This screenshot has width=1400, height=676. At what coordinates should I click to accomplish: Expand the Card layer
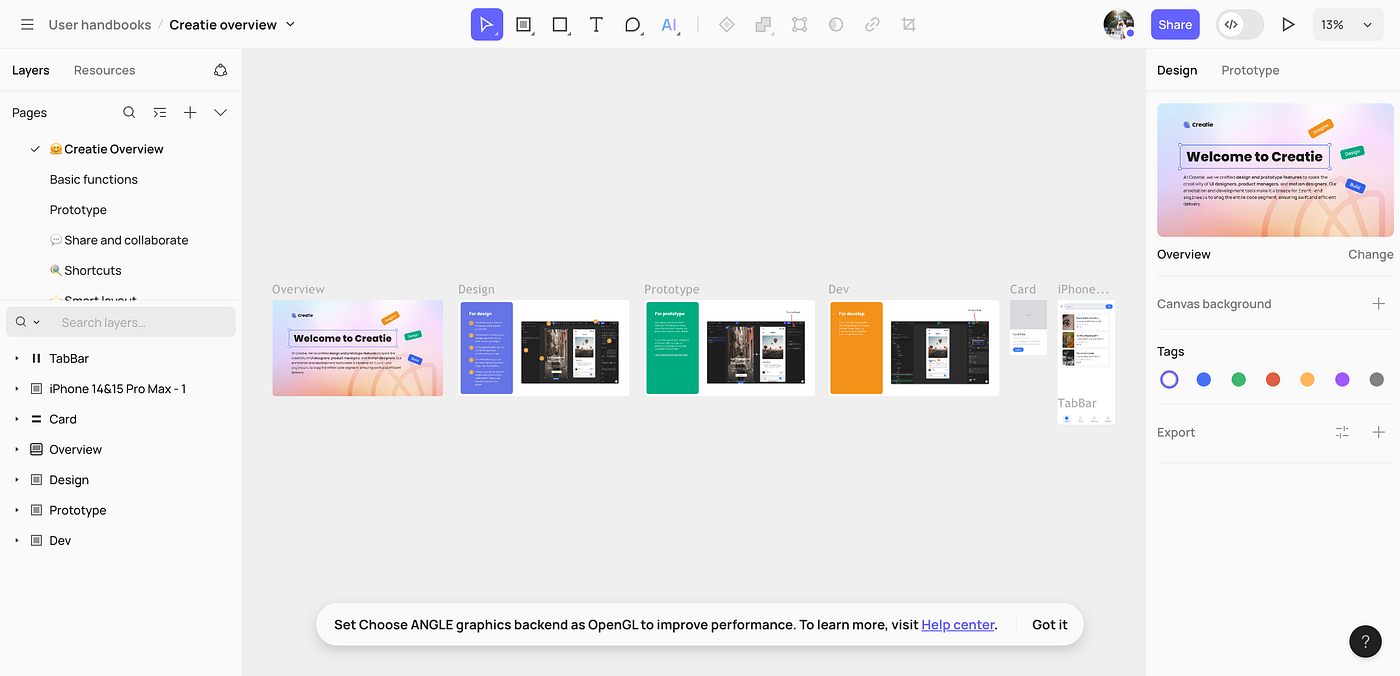click(x=16, y=419)
